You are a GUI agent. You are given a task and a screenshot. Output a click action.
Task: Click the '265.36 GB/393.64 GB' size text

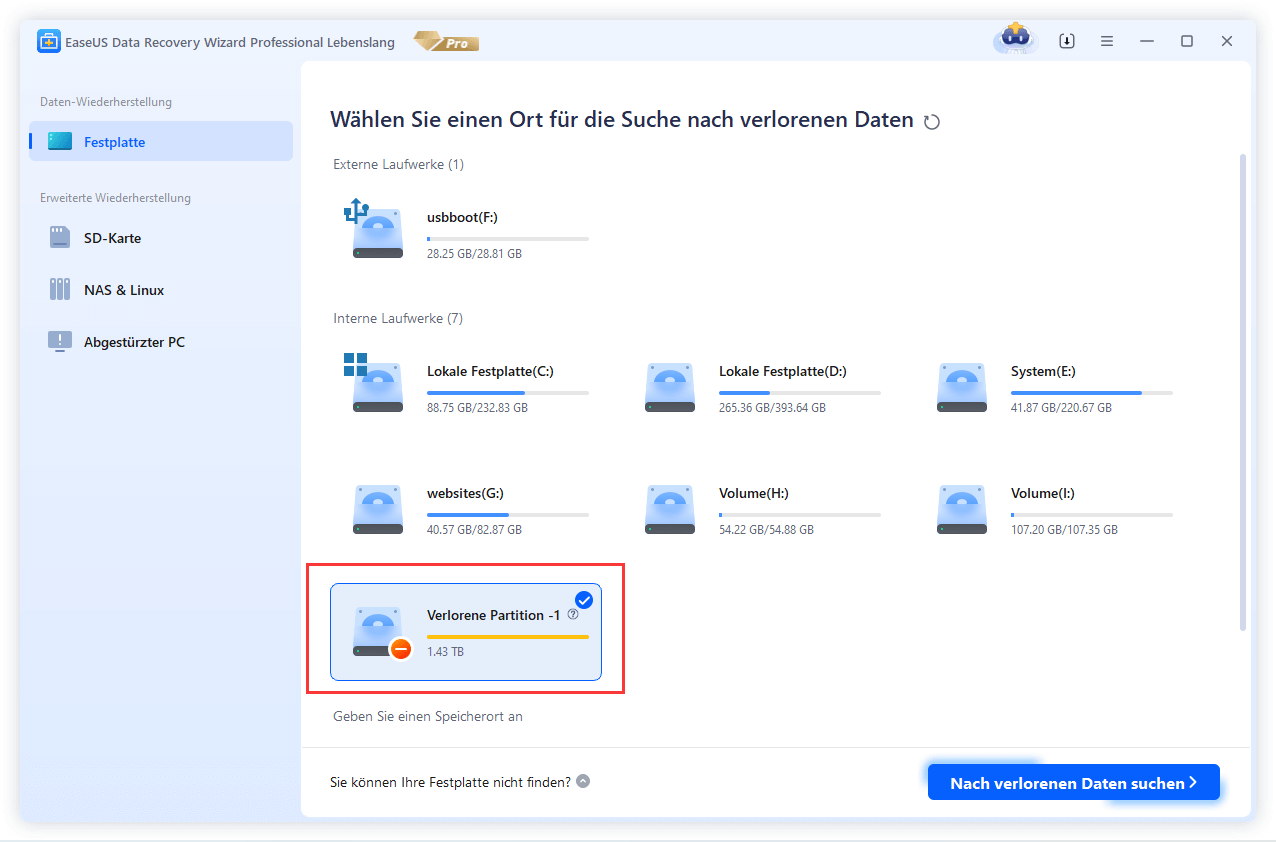point(773,408)
